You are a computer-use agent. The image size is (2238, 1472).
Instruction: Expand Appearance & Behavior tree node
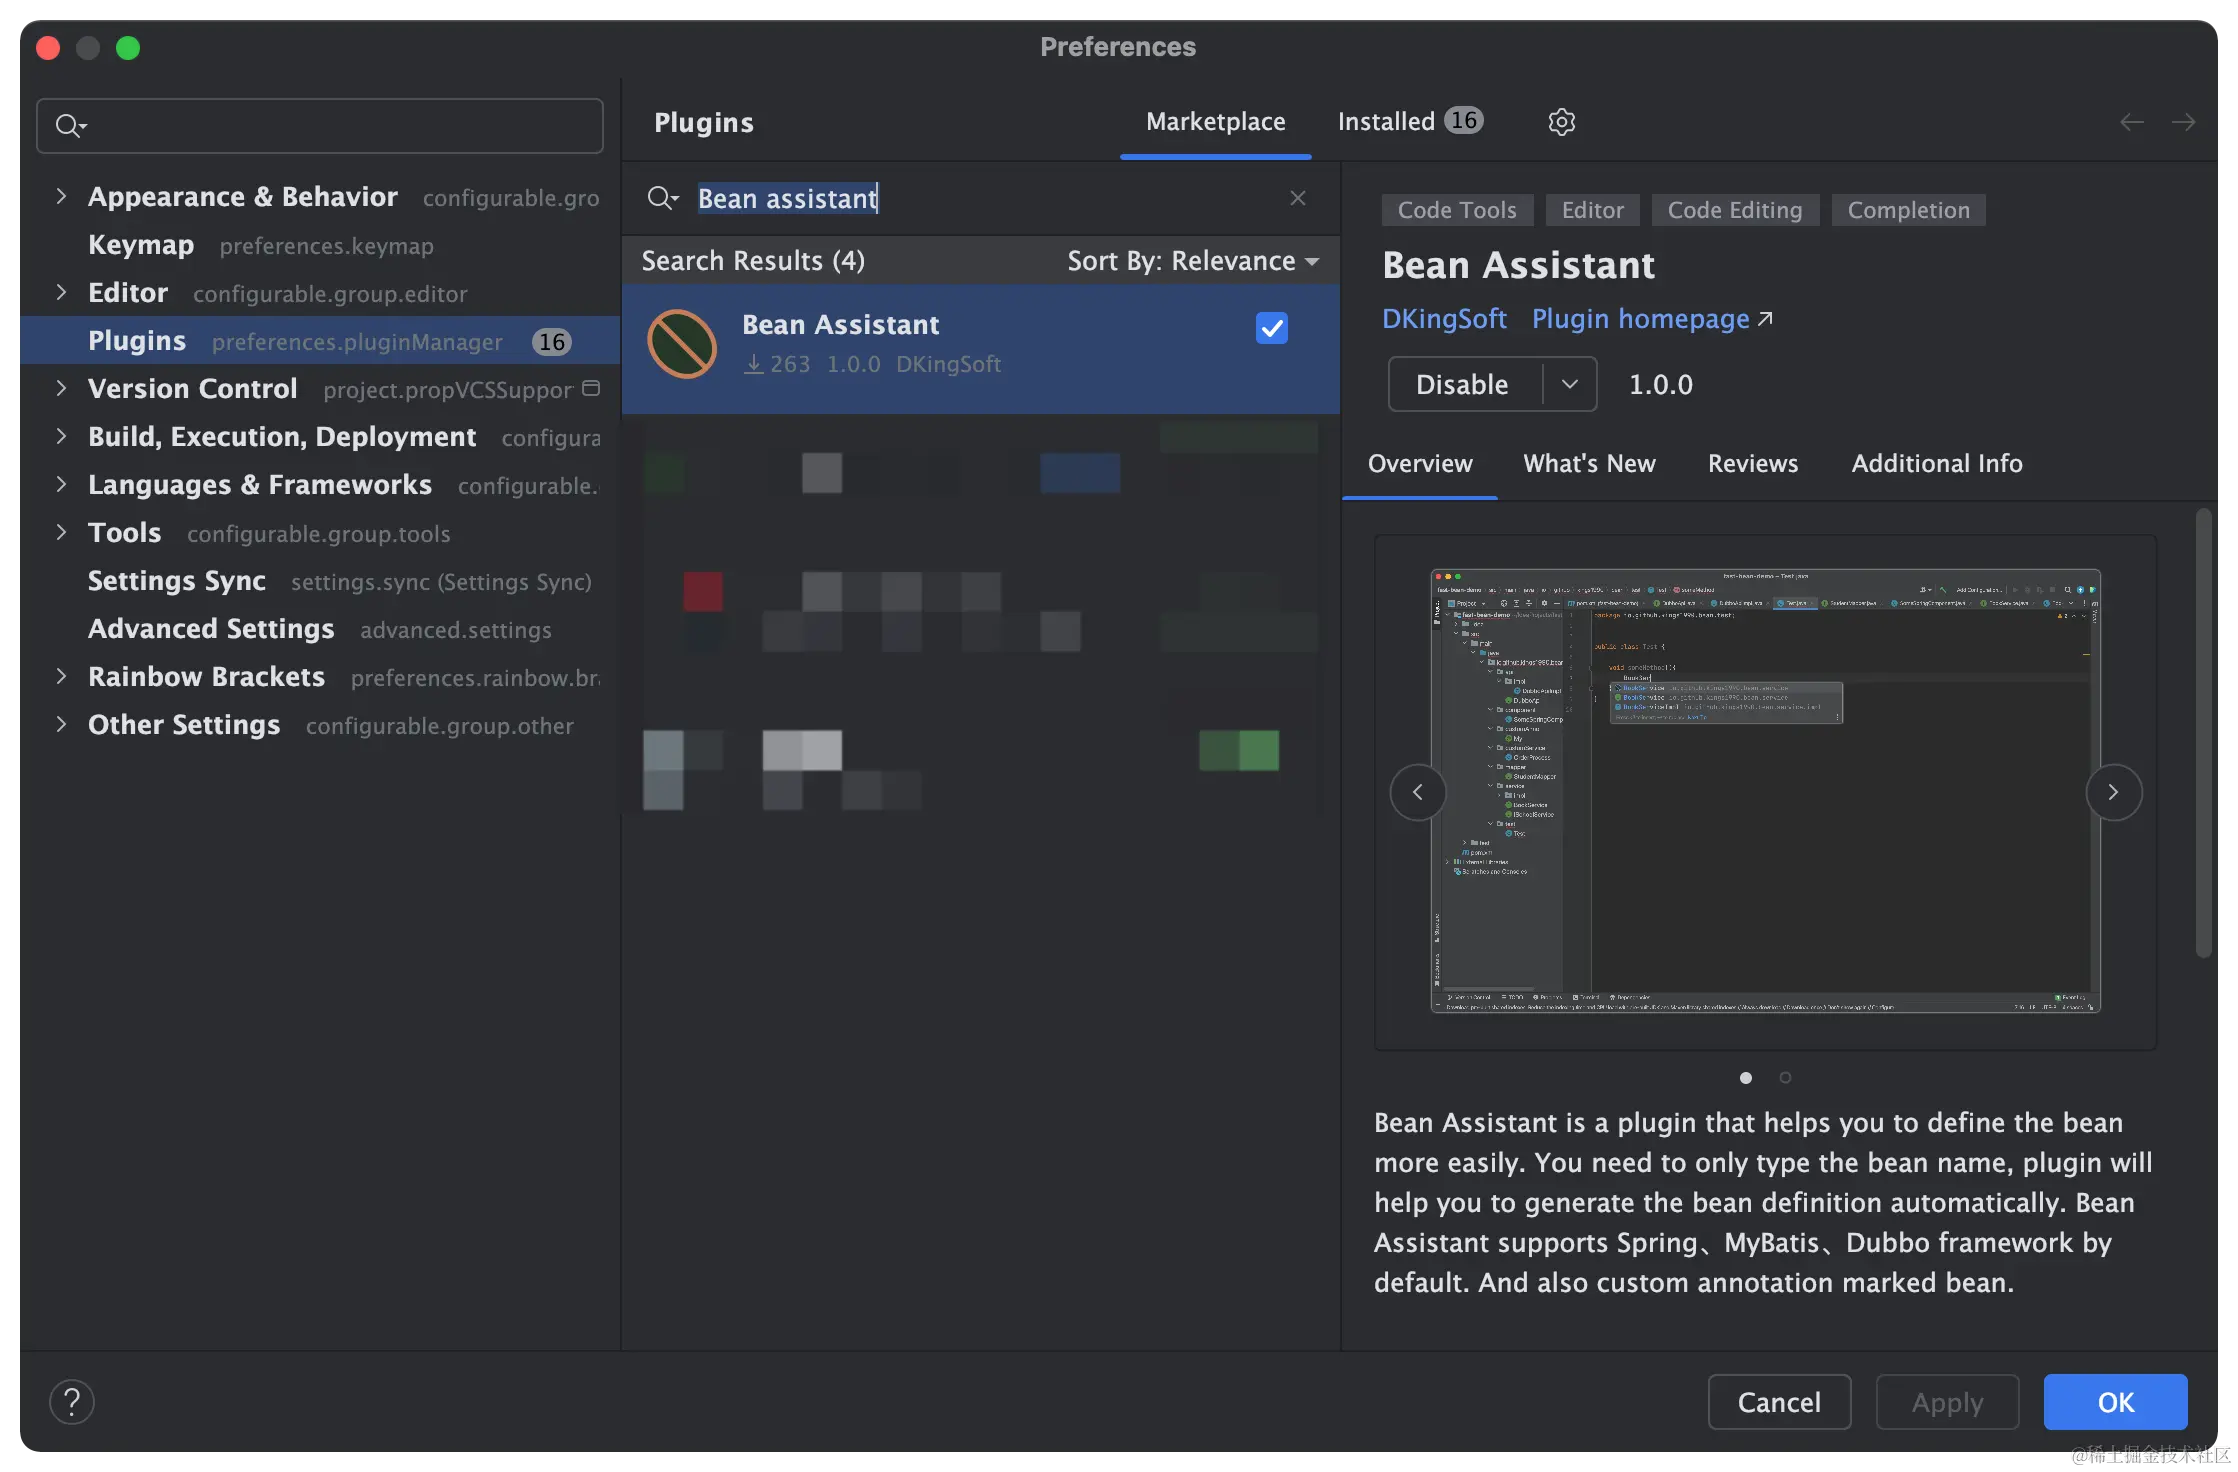point(61,196)
